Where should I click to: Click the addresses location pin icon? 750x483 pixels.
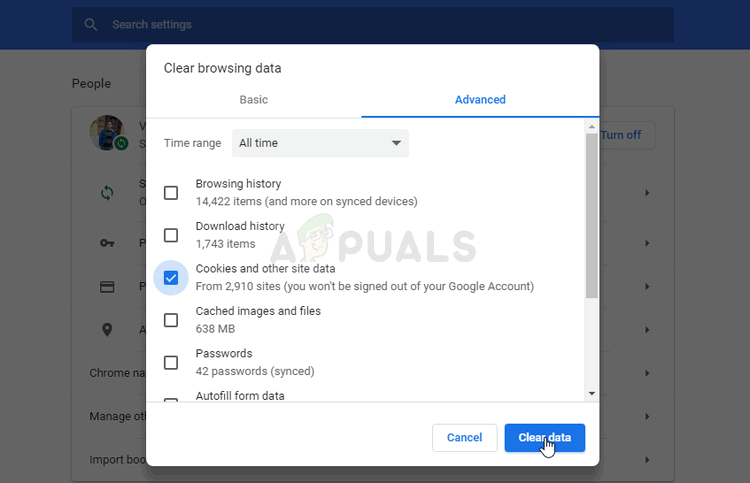[107, 329]
